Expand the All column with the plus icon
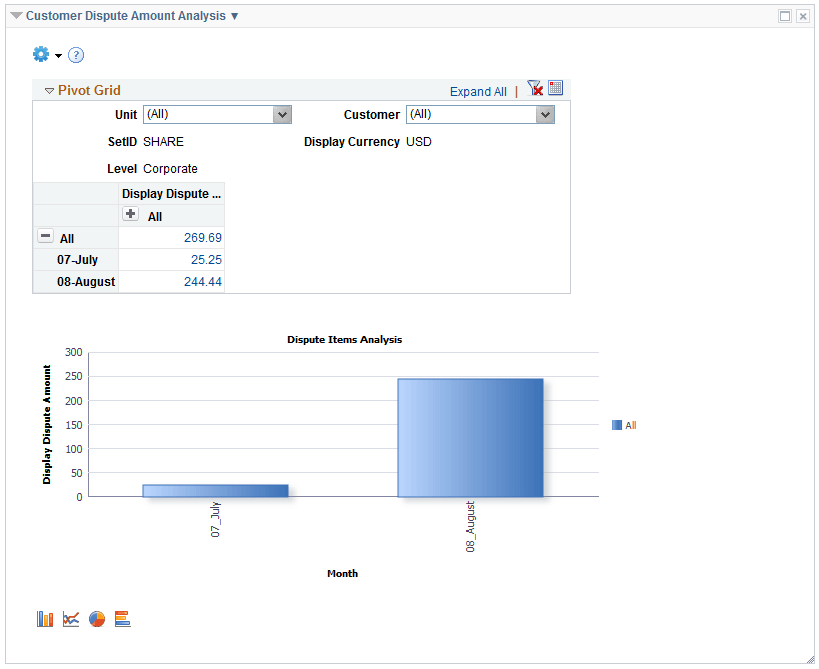Screen dimensions: 819x669 (x=130, y=214)
